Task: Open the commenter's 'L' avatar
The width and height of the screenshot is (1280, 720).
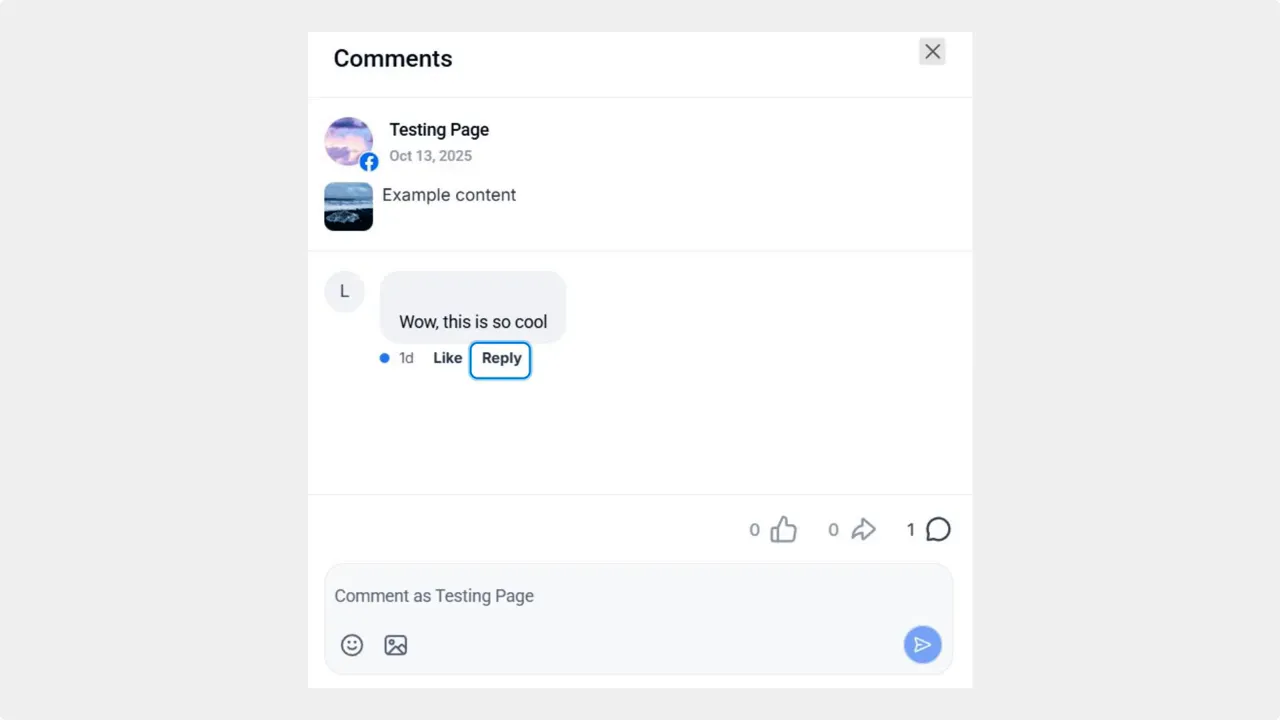Action: click(344, 291)
